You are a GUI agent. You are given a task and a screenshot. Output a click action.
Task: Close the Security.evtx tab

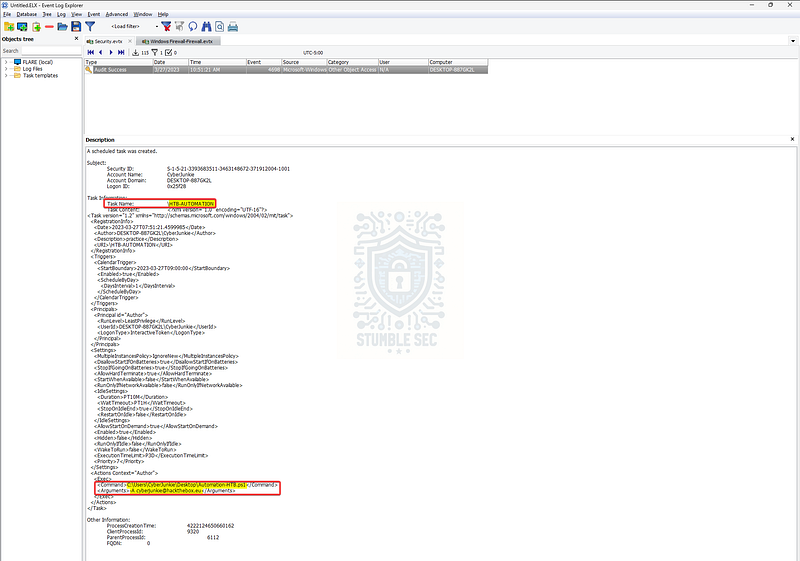130,41
